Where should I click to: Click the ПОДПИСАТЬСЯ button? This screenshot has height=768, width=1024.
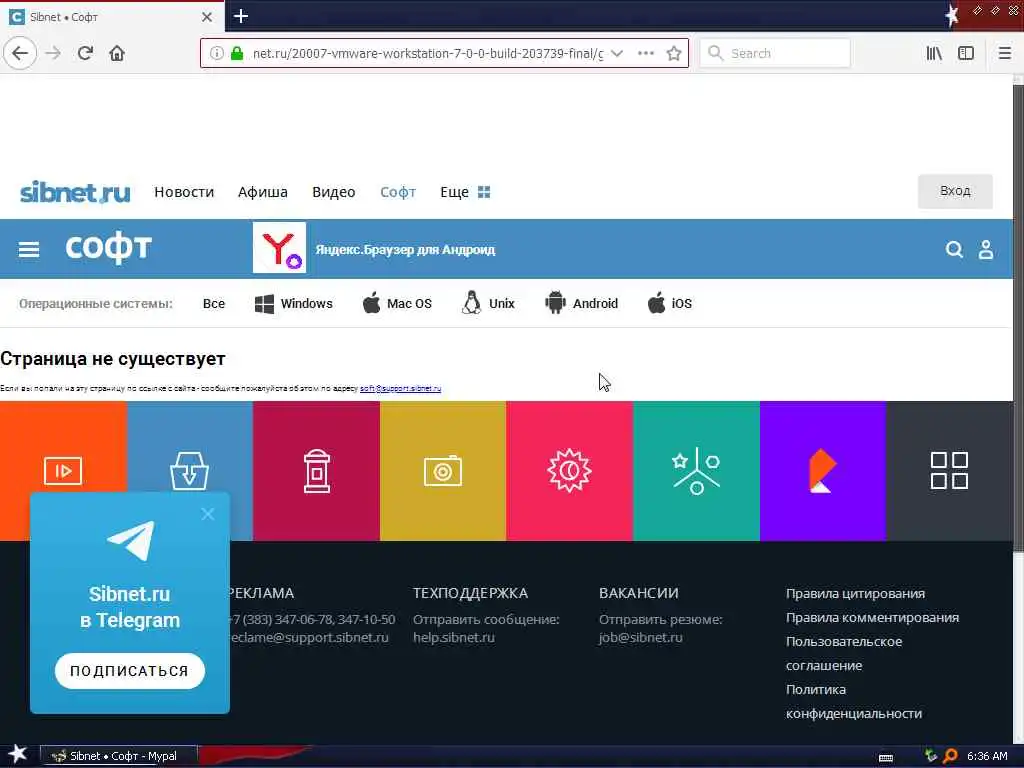[x=130, y=671]
